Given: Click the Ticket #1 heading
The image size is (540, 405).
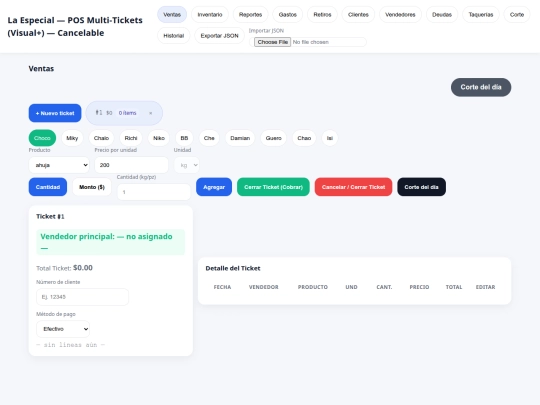Looking at the screenshot, I should [x=50, y=216].
